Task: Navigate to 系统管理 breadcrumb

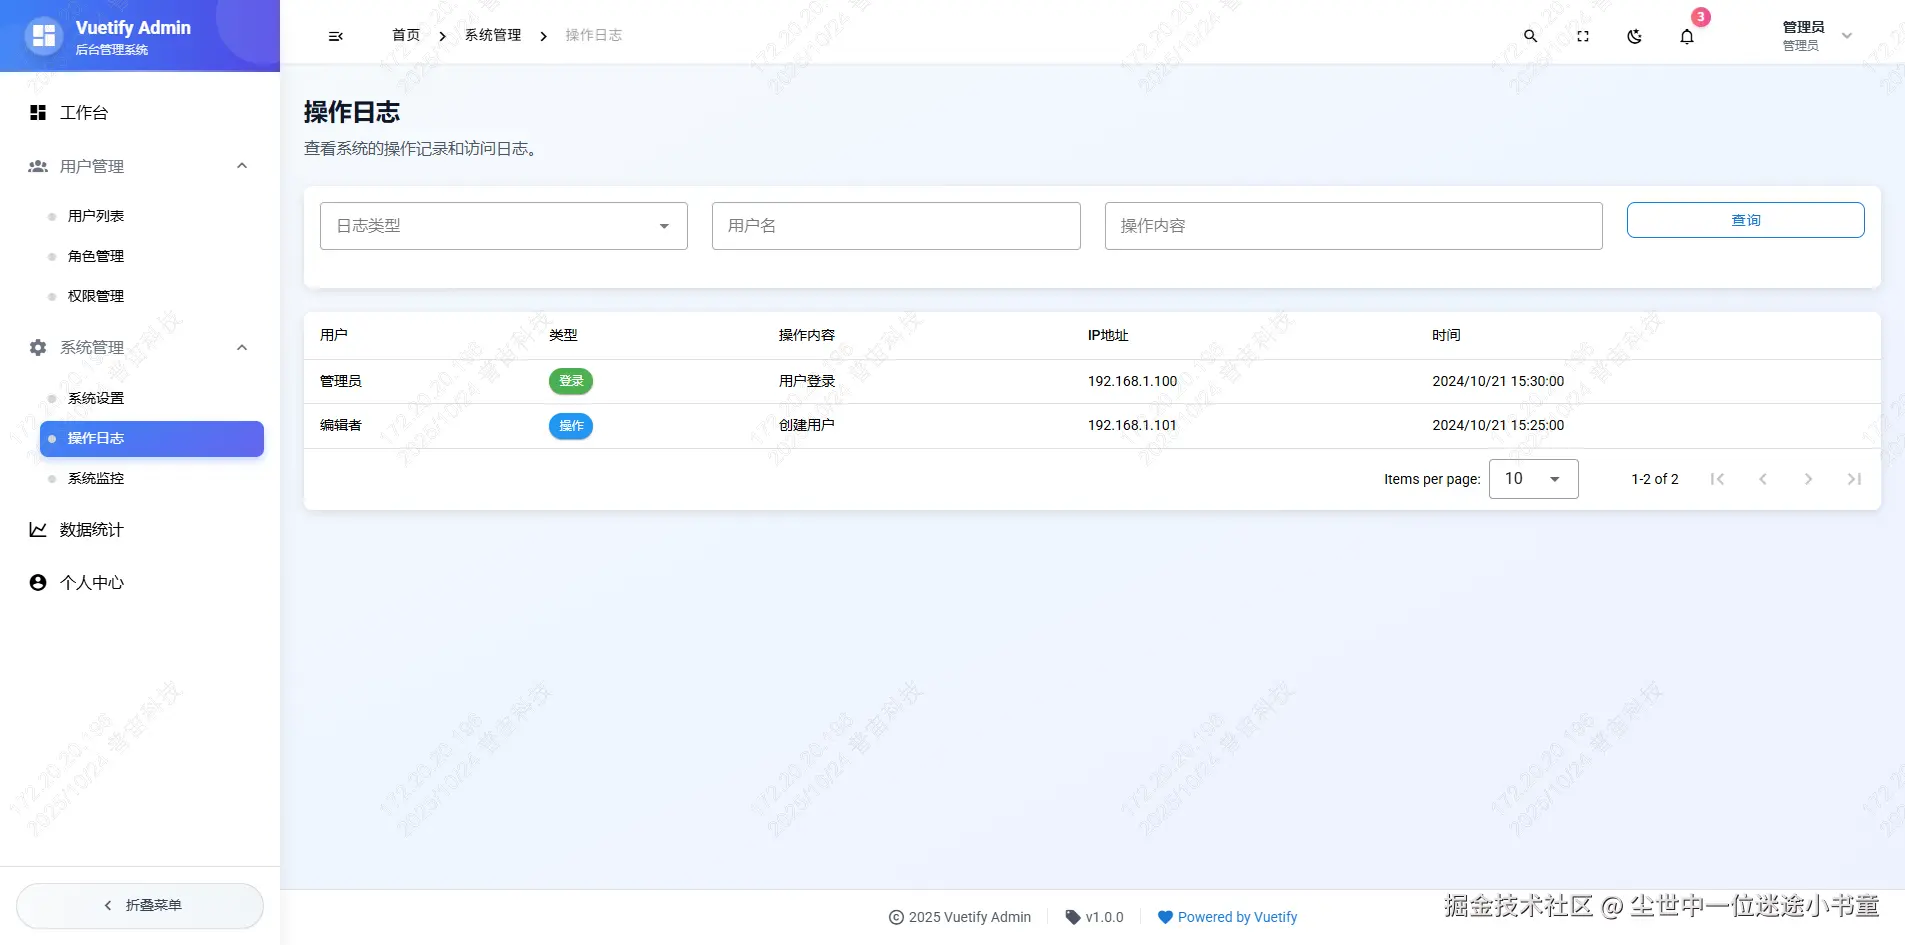Action: 493,35
